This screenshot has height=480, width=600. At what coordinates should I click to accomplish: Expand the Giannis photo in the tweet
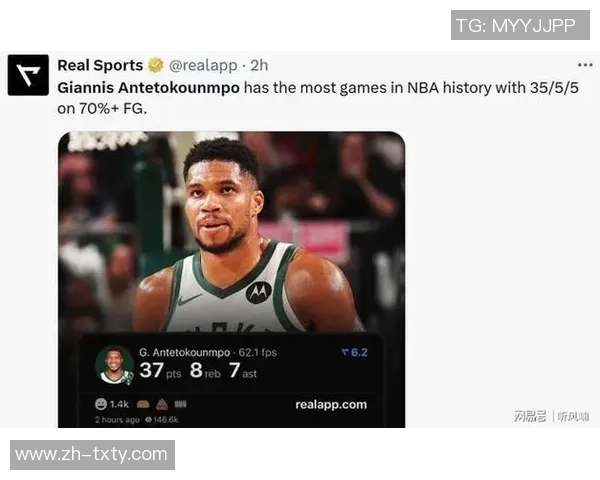232,232
